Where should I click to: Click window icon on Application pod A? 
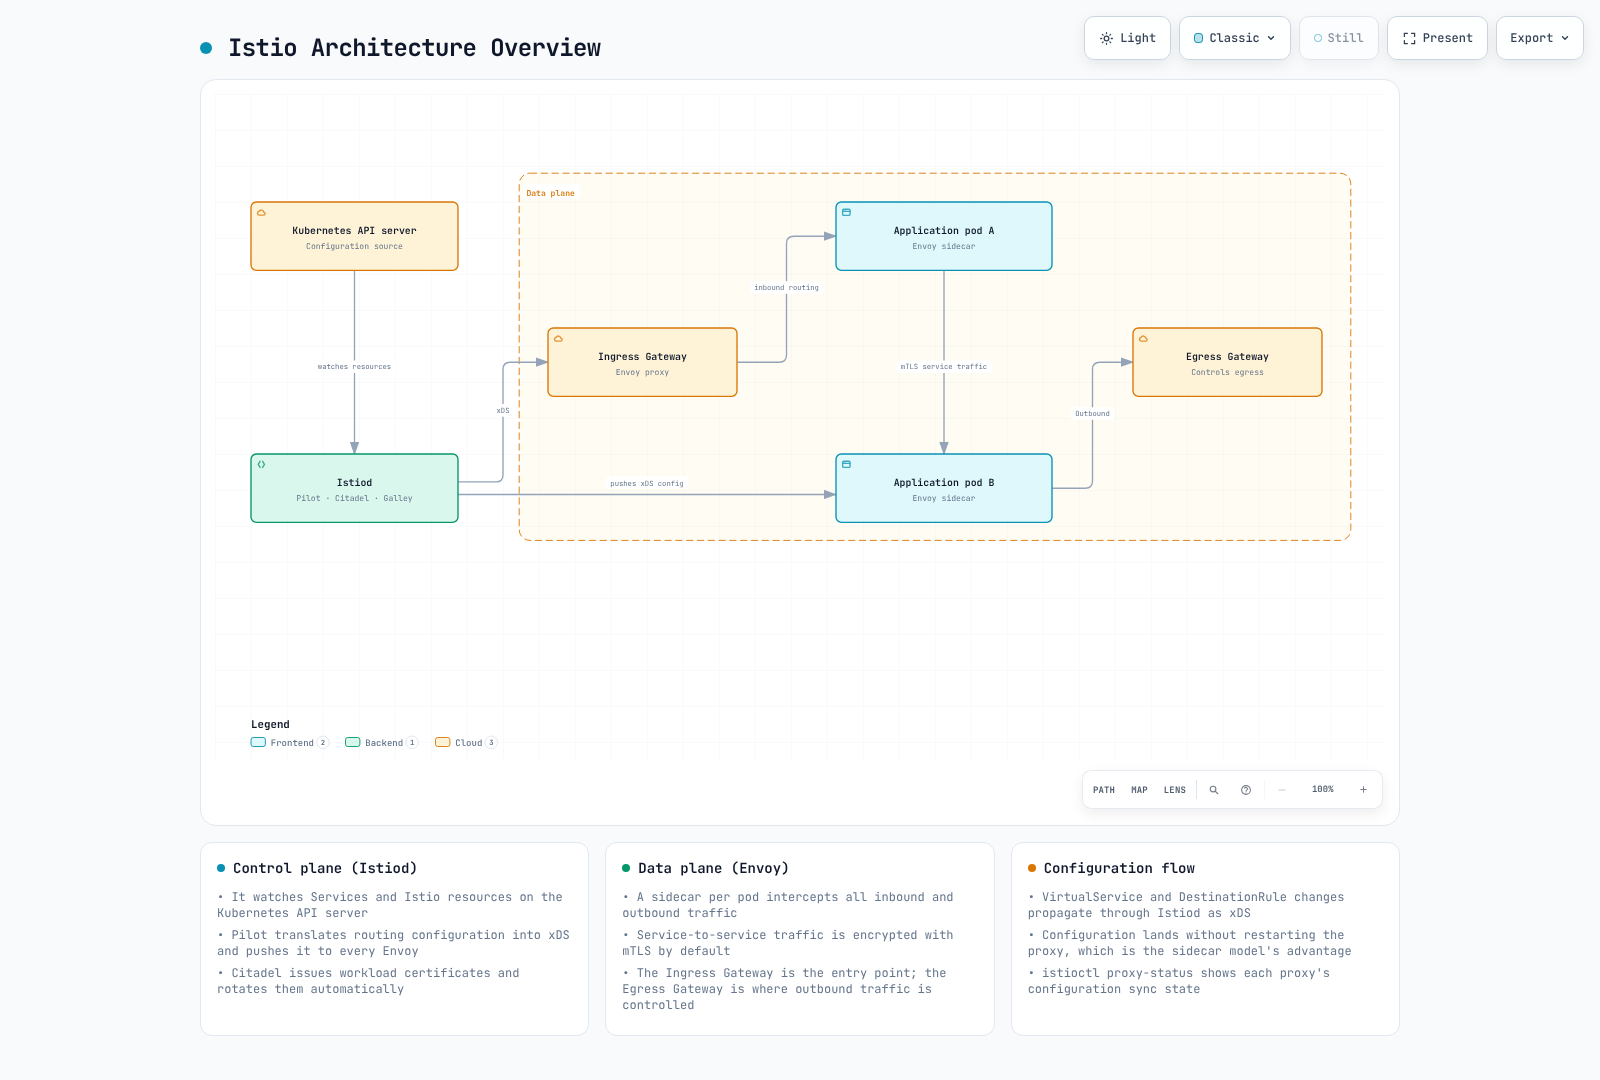846,212
